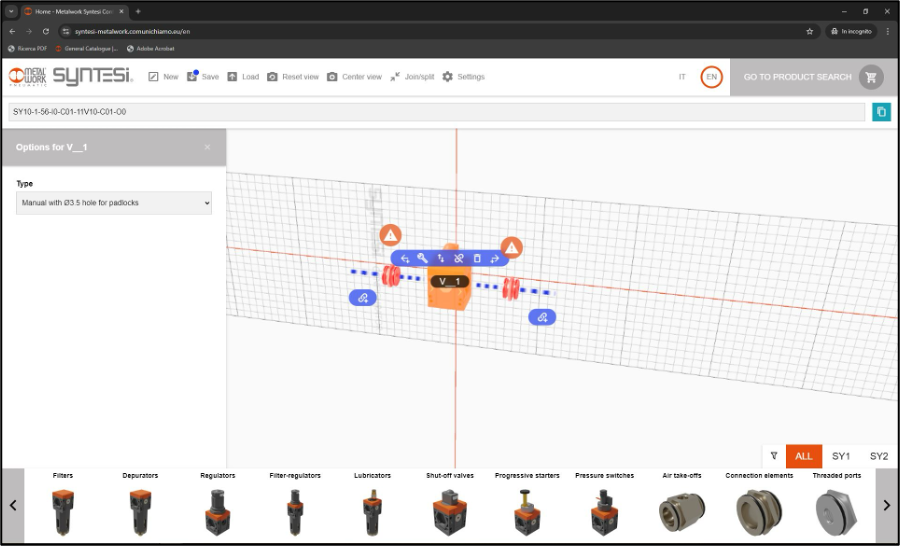Click the left warning triangle marker
Viewport: 900px width, 546px height.
click(391, 236)
